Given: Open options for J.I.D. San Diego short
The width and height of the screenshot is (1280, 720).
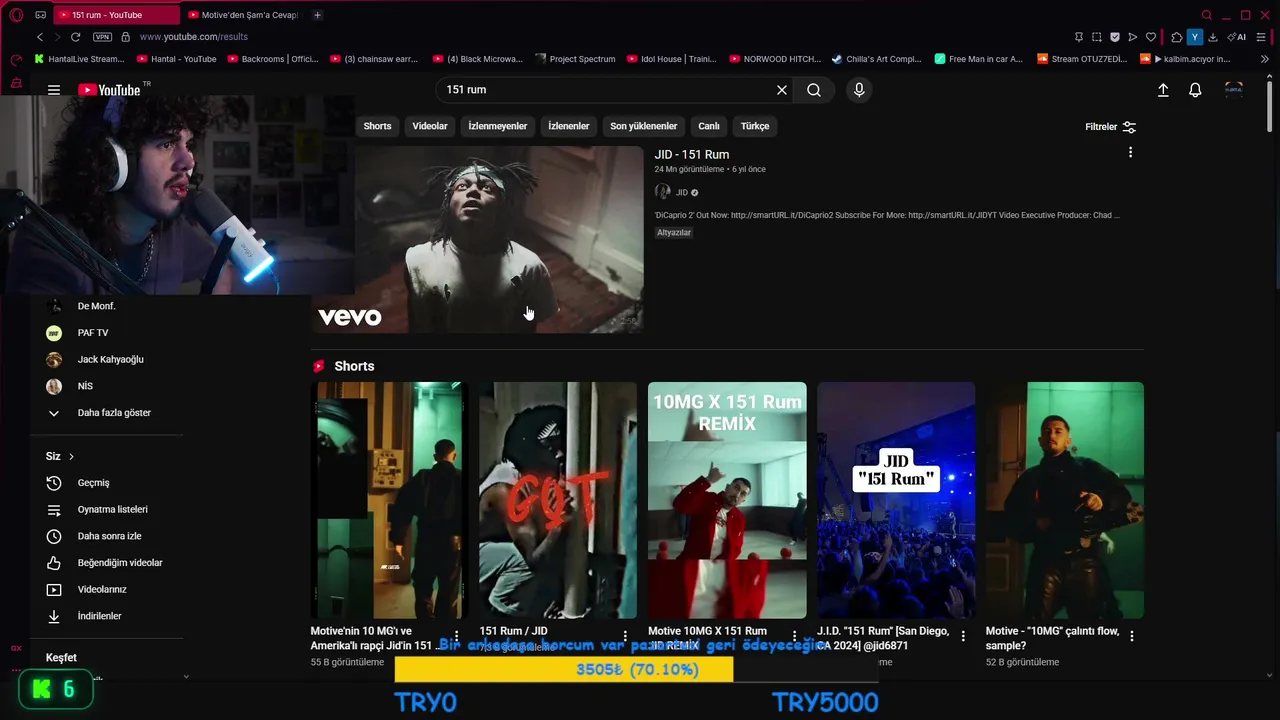Looking at the screenshot, I should 963,636.
